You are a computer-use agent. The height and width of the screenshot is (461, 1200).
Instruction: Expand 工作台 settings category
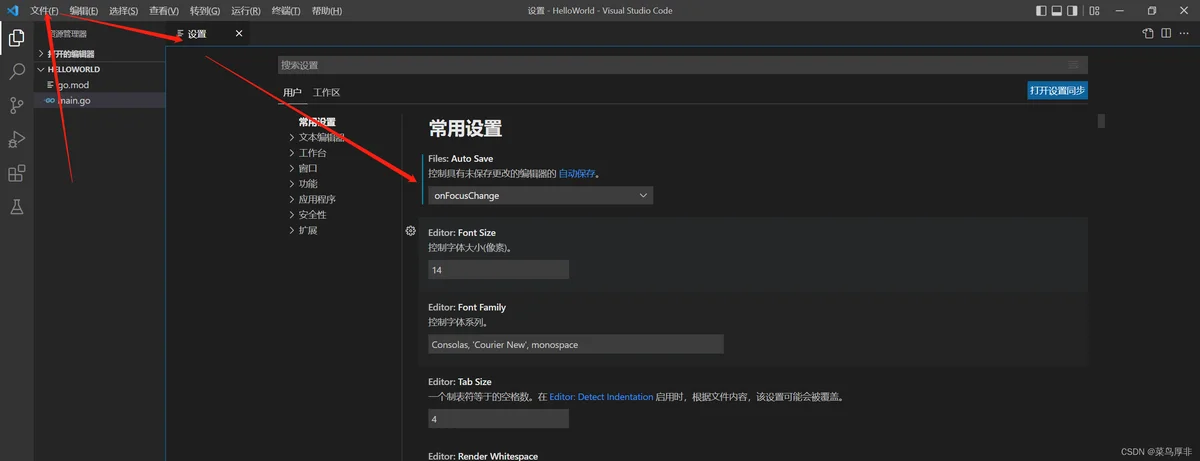pyautogui.click(x=307, y=153)
